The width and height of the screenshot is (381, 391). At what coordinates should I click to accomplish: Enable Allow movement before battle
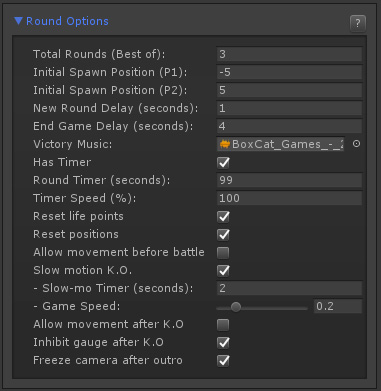[x=223, y=252]
